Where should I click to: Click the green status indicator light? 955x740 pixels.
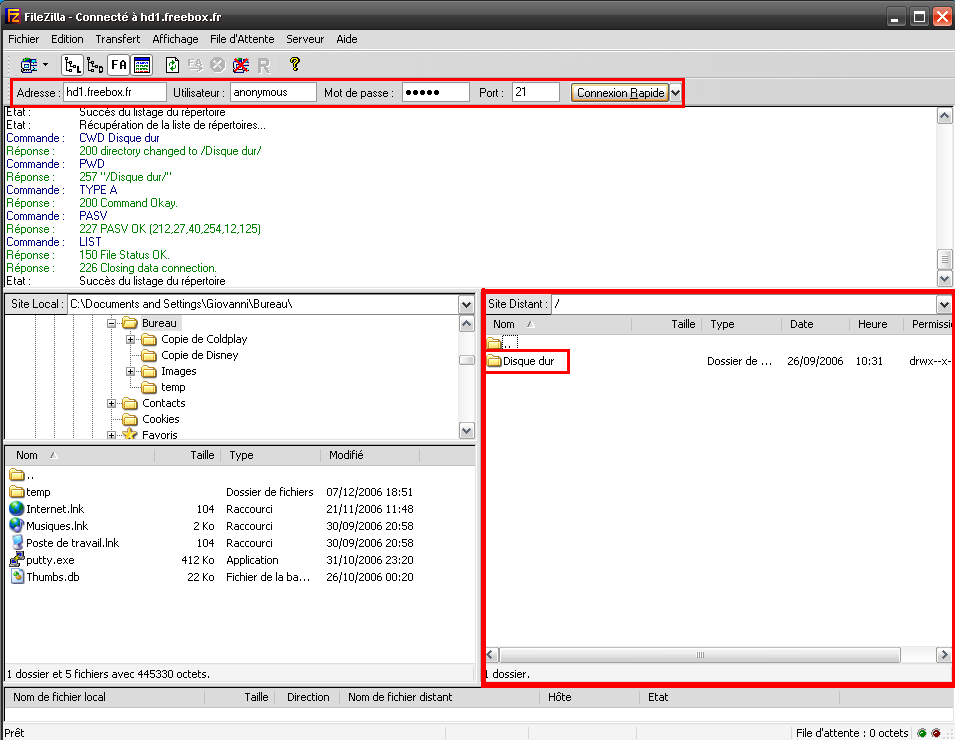pos(922,733)
